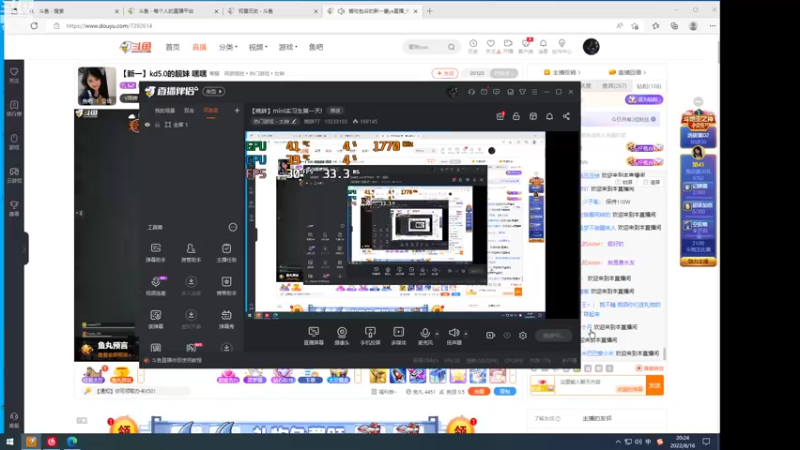Image resolution: width=800 pixels, height=450 pixels.
Task: Open 主播任务 tool
Action: (226, 253)
